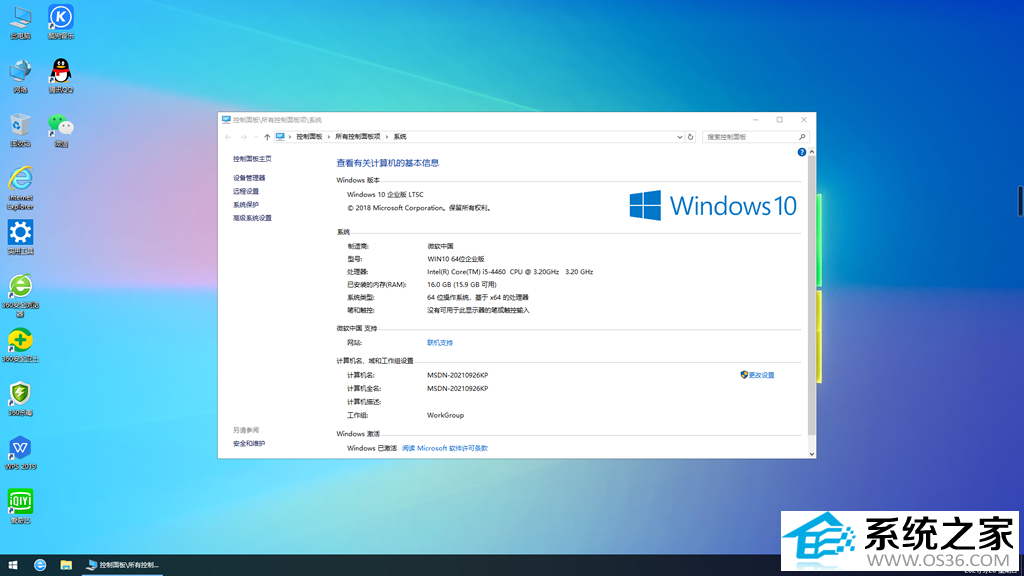Screen dimensions: 1024x576
Task: Open the 腾讯QQ penguin desktop icon
Action: [61, 76]
